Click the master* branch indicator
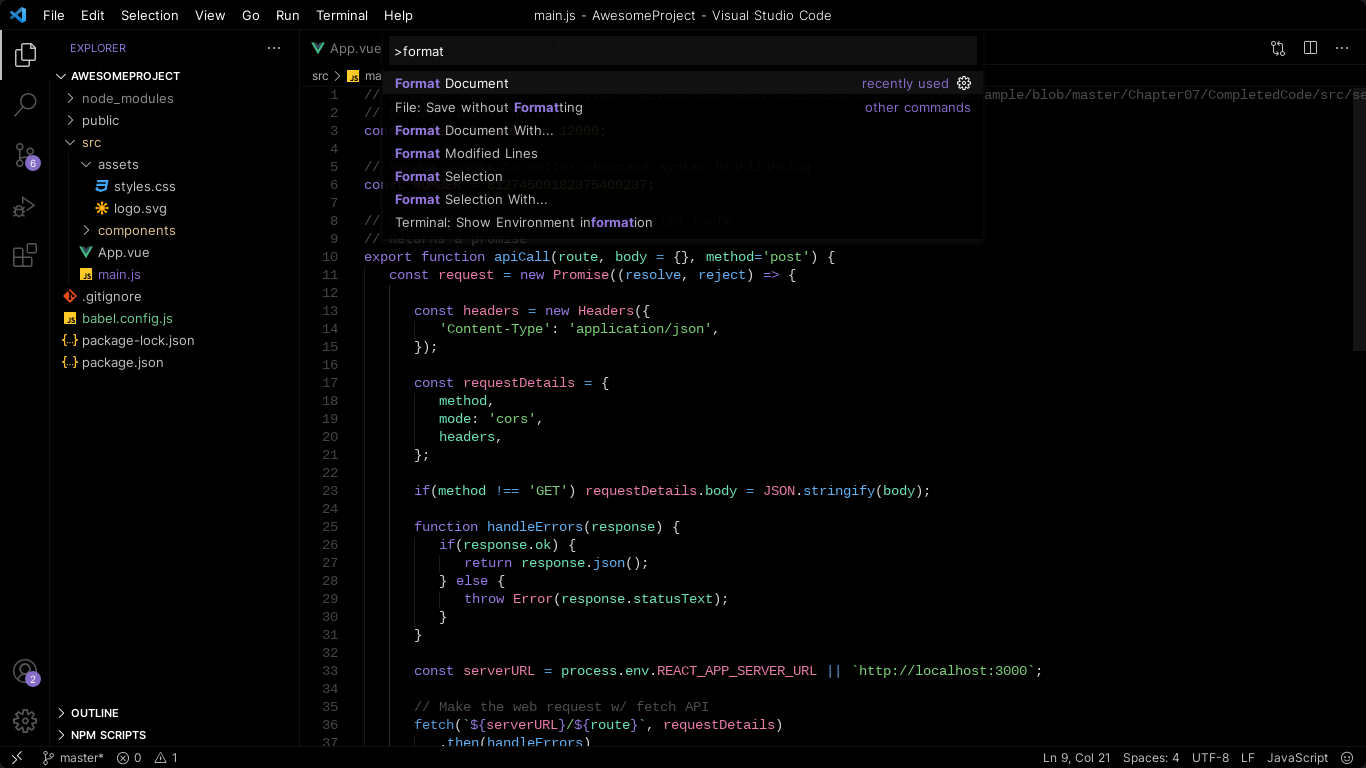 click(73, 758)
